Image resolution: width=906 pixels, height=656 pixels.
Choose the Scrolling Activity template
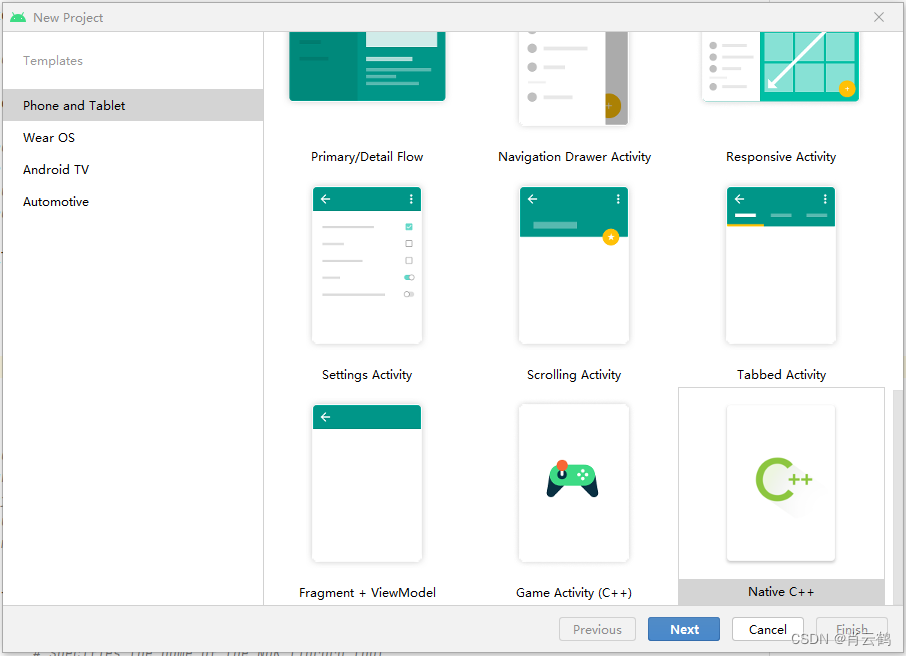tap(574, 265)
